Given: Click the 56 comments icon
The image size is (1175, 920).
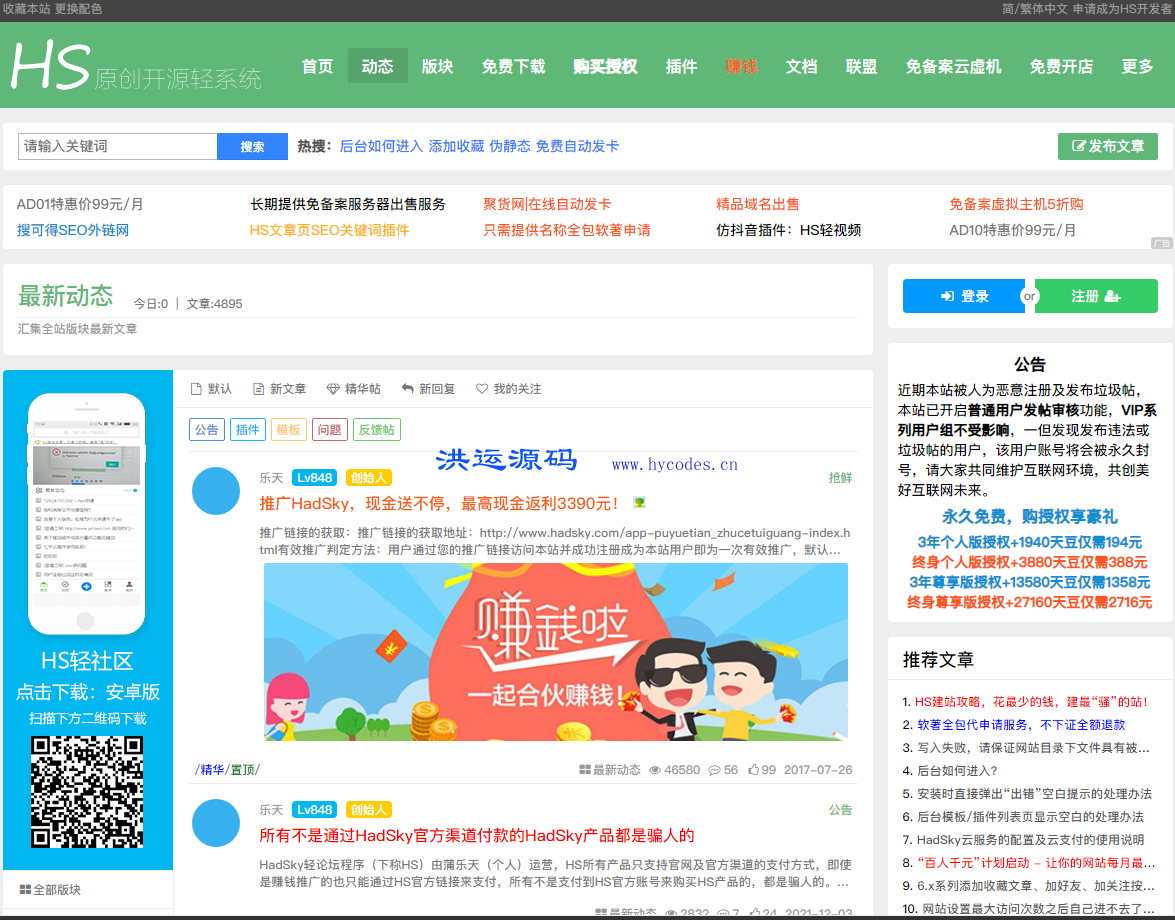Looking at the screenshot, I should [x=714, y=769].
